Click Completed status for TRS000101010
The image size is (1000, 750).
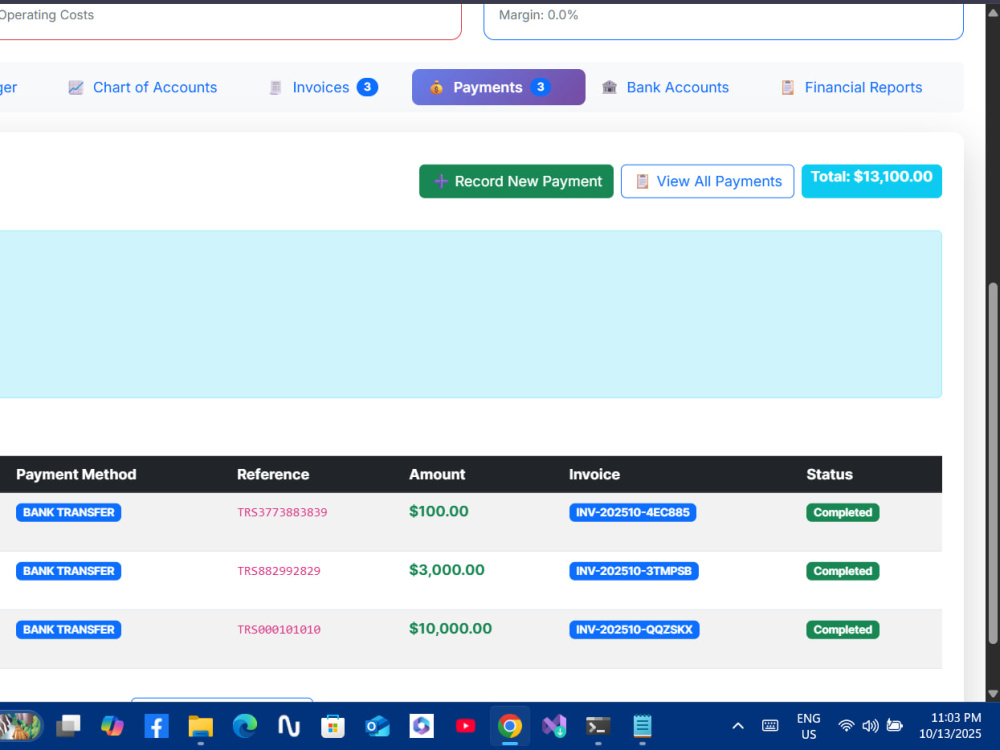point(842,630)
